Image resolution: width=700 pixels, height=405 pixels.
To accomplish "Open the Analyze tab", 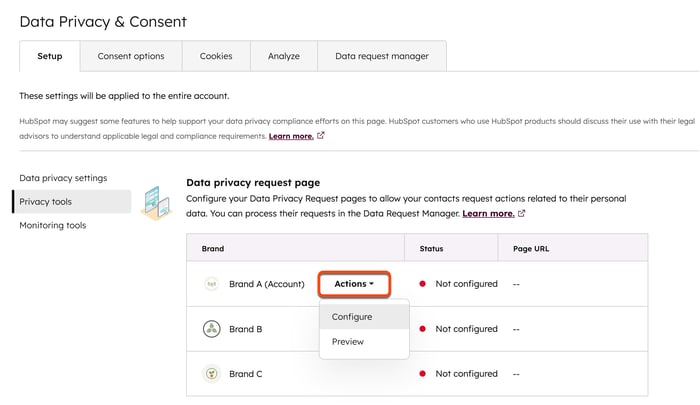I will [x=284, y=56].
